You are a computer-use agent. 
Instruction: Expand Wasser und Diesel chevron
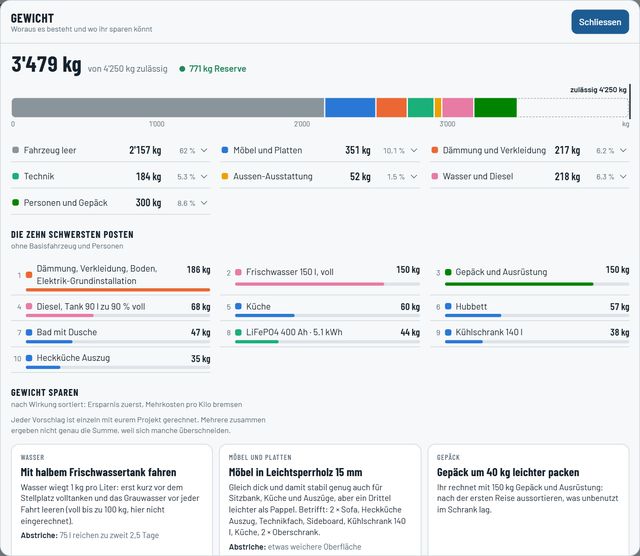[x=623, y=176]
